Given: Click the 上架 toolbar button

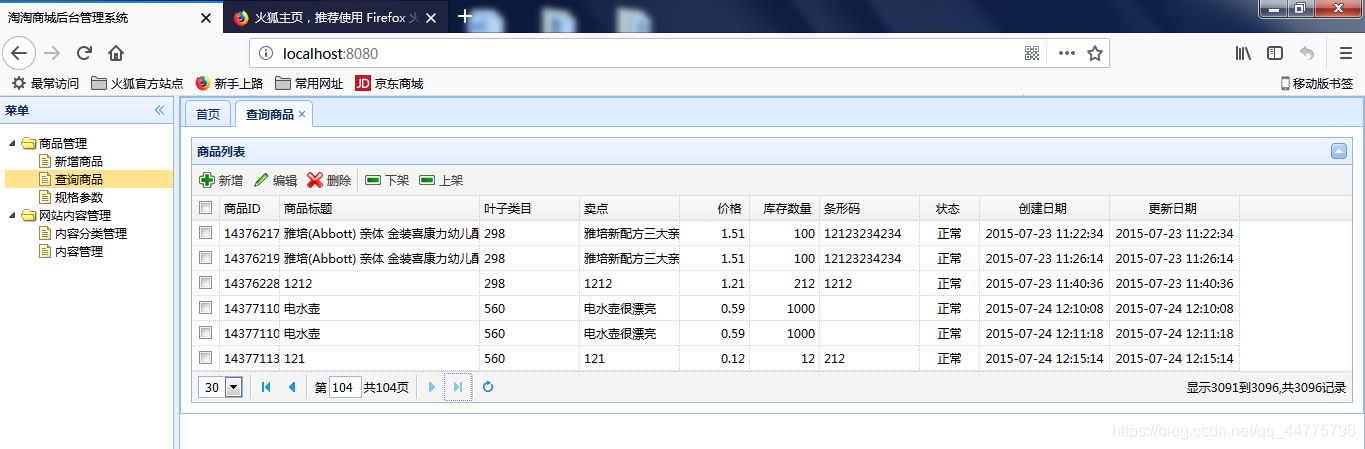Looking at the screenshot, I should tap(441, 180).
